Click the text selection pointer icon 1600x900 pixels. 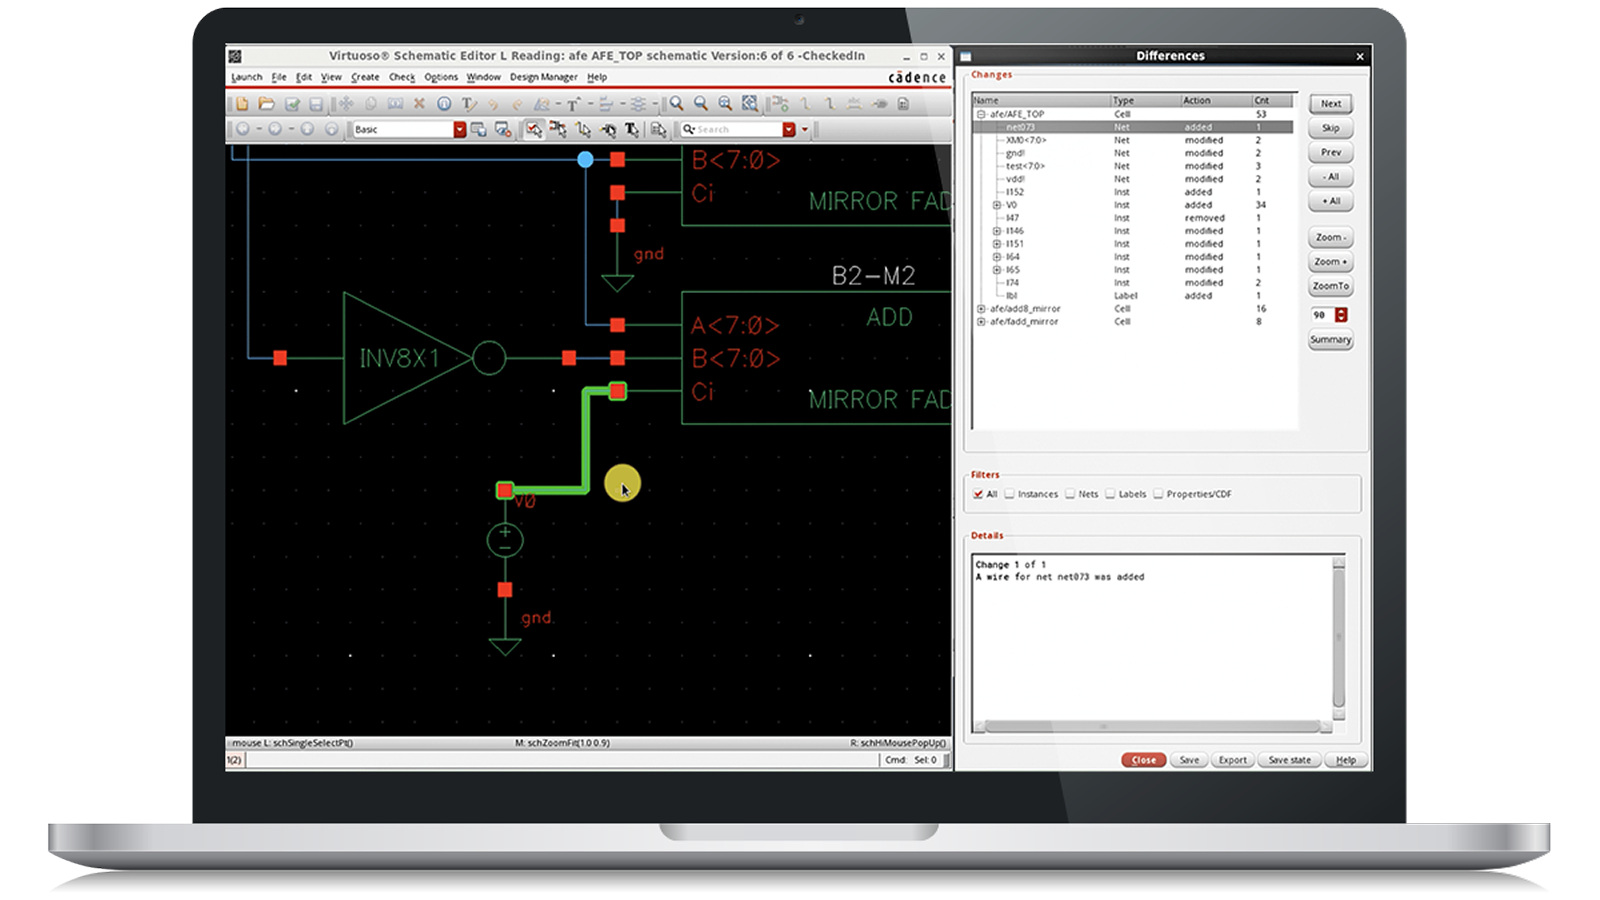(632, 129)
